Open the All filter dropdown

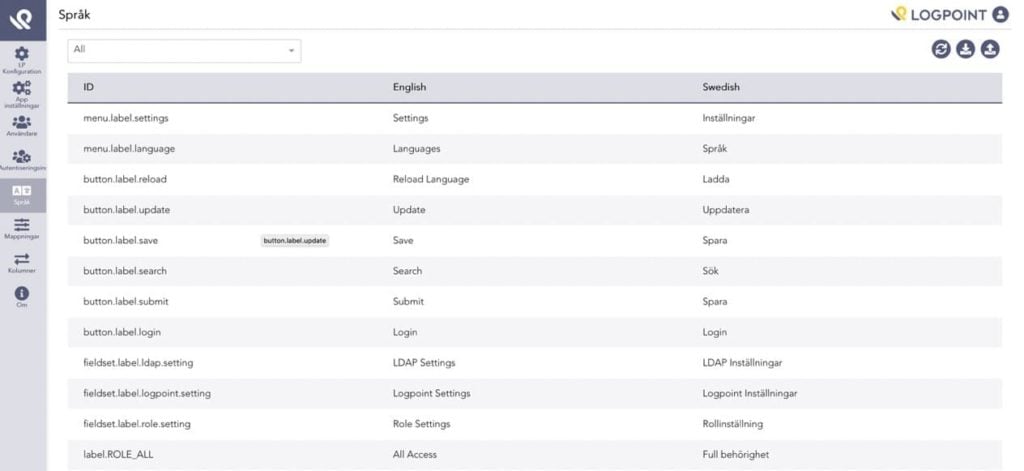click(x=184, y=51)
